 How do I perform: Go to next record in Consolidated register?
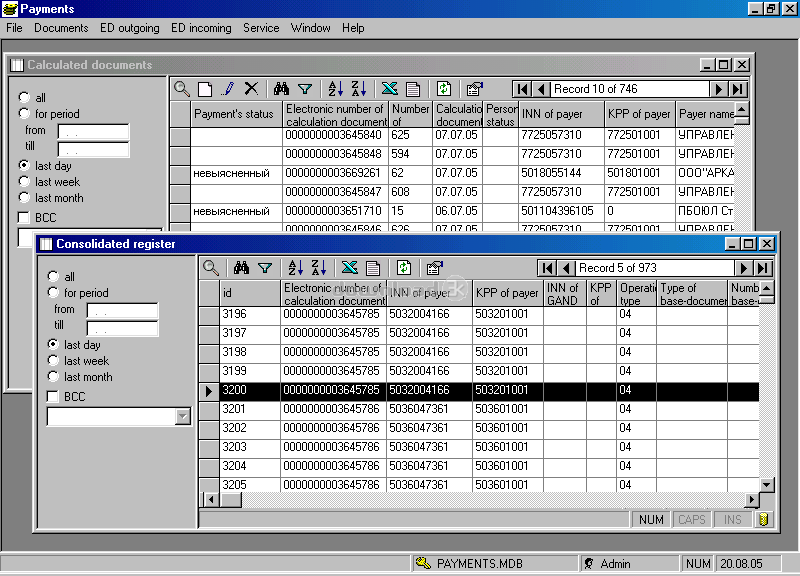click(743, 268)
